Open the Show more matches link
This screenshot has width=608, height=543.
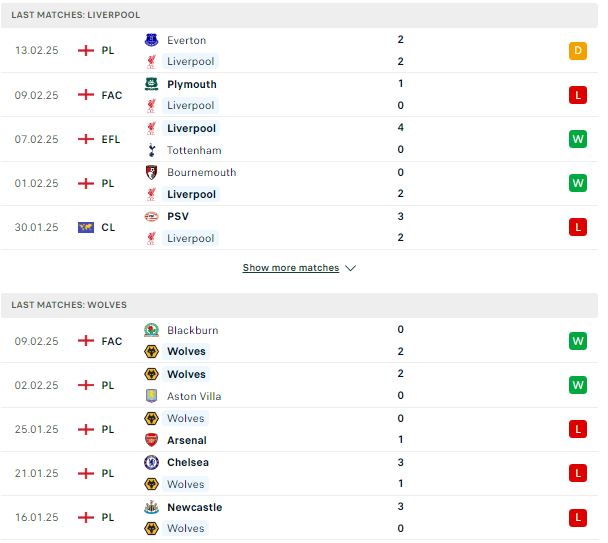291,268
